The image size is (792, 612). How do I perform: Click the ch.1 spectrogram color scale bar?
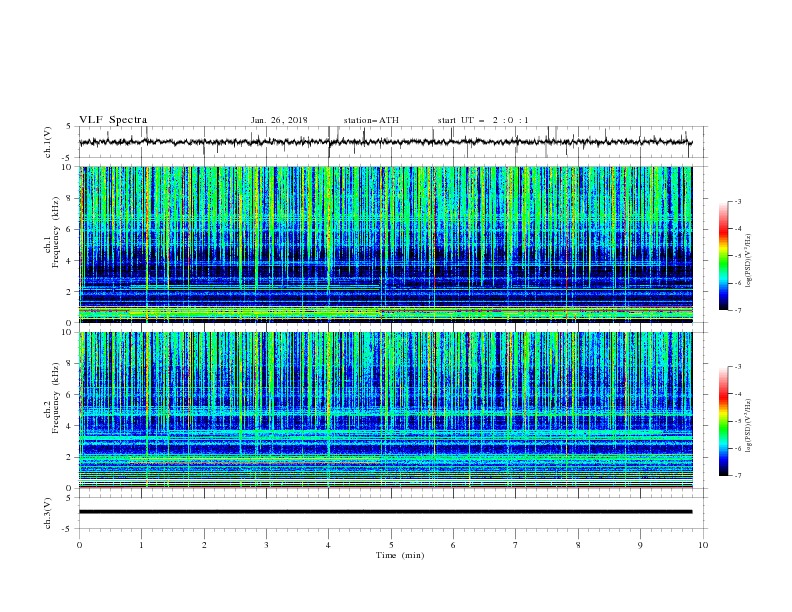pos(724,256)
